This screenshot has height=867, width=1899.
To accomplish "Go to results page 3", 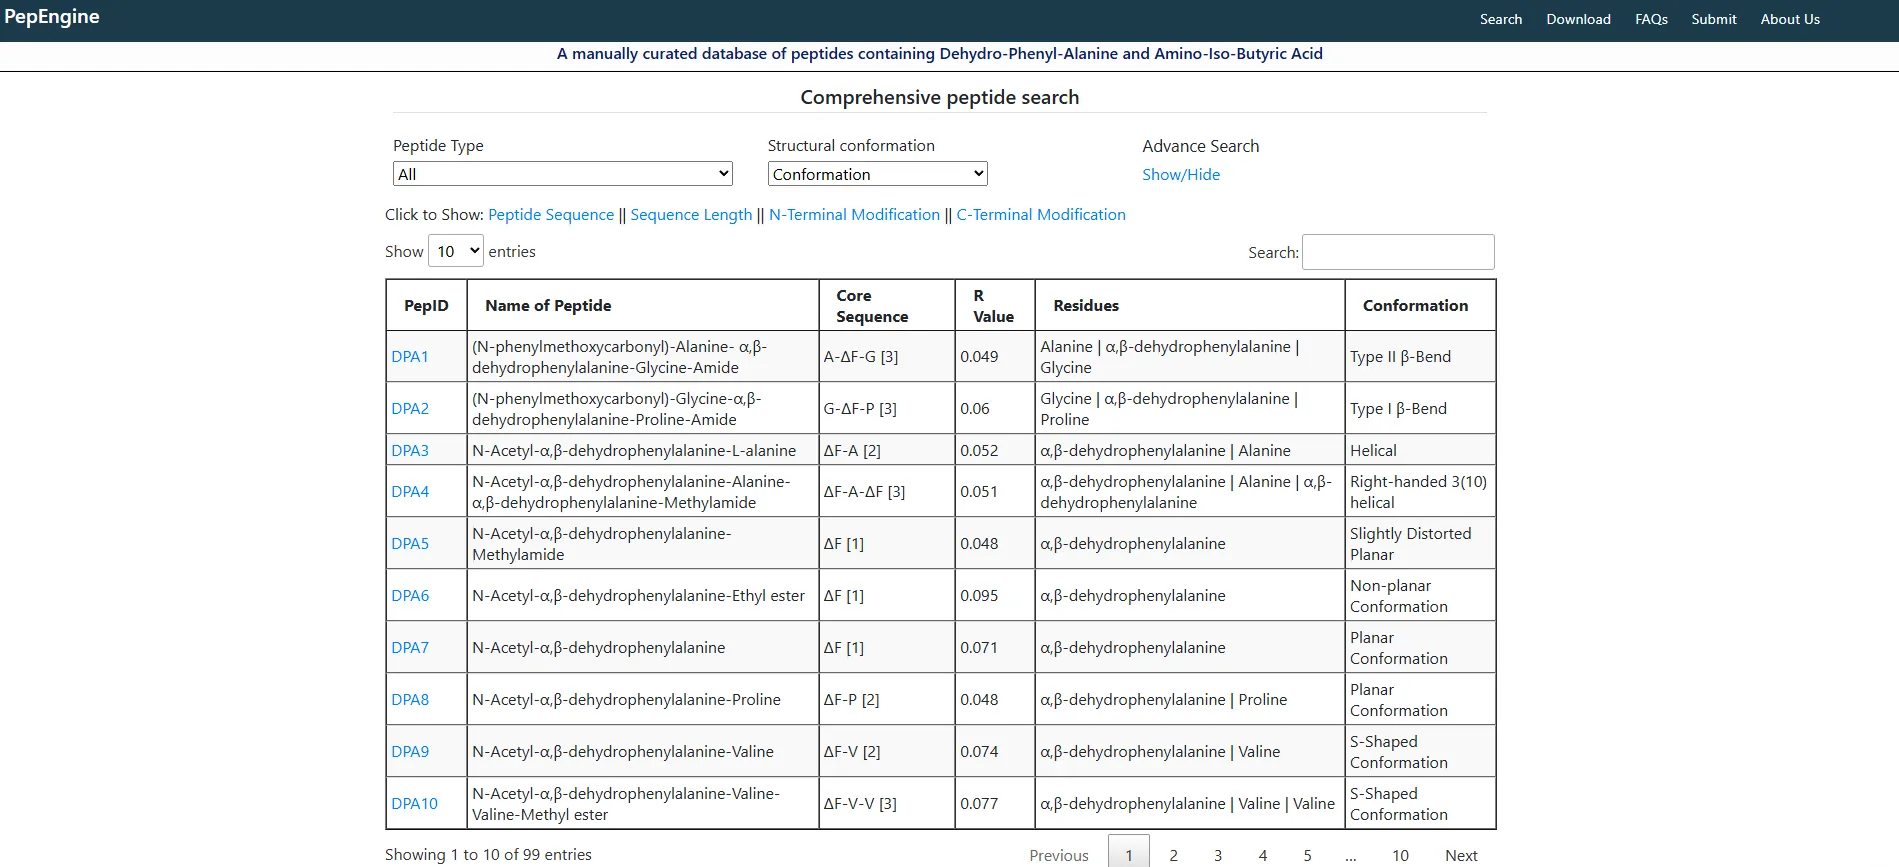I will (x=1218, y=855).
